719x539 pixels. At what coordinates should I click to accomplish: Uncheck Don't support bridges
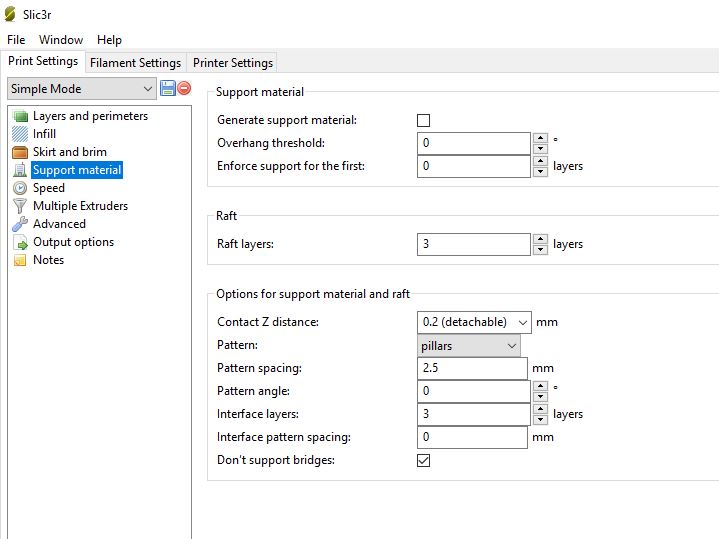(x=424, y=461)
